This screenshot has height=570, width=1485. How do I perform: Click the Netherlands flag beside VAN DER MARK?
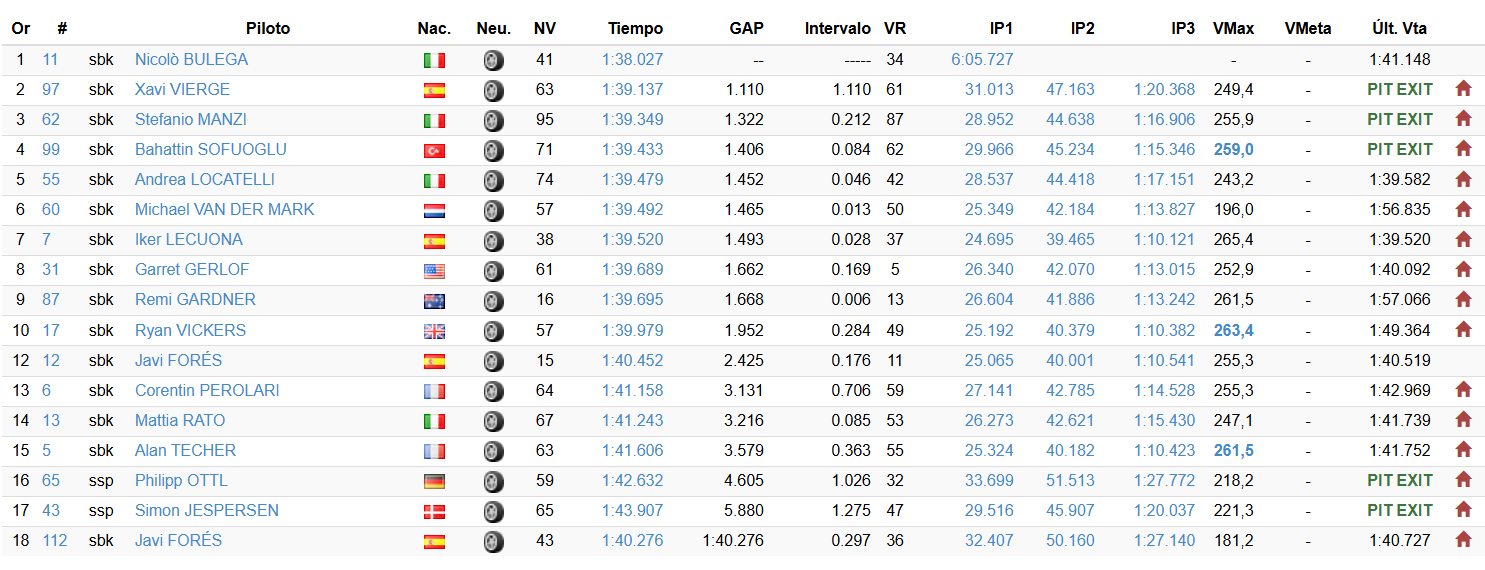[x=435, y=210]
